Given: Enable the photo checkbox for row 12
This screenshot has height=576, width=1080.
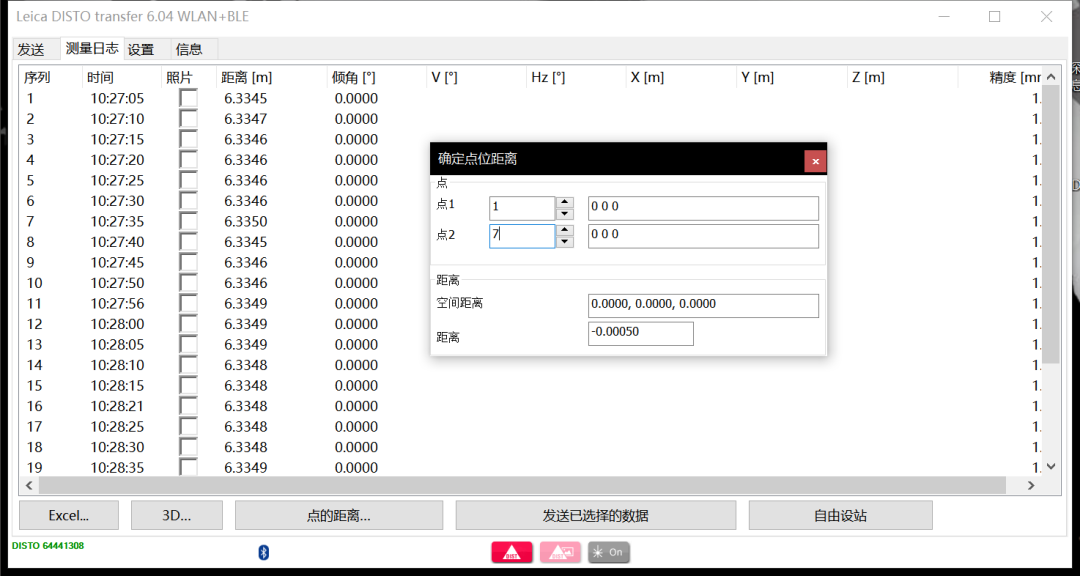Looking at the screenshot, I should tap(187, 323).
